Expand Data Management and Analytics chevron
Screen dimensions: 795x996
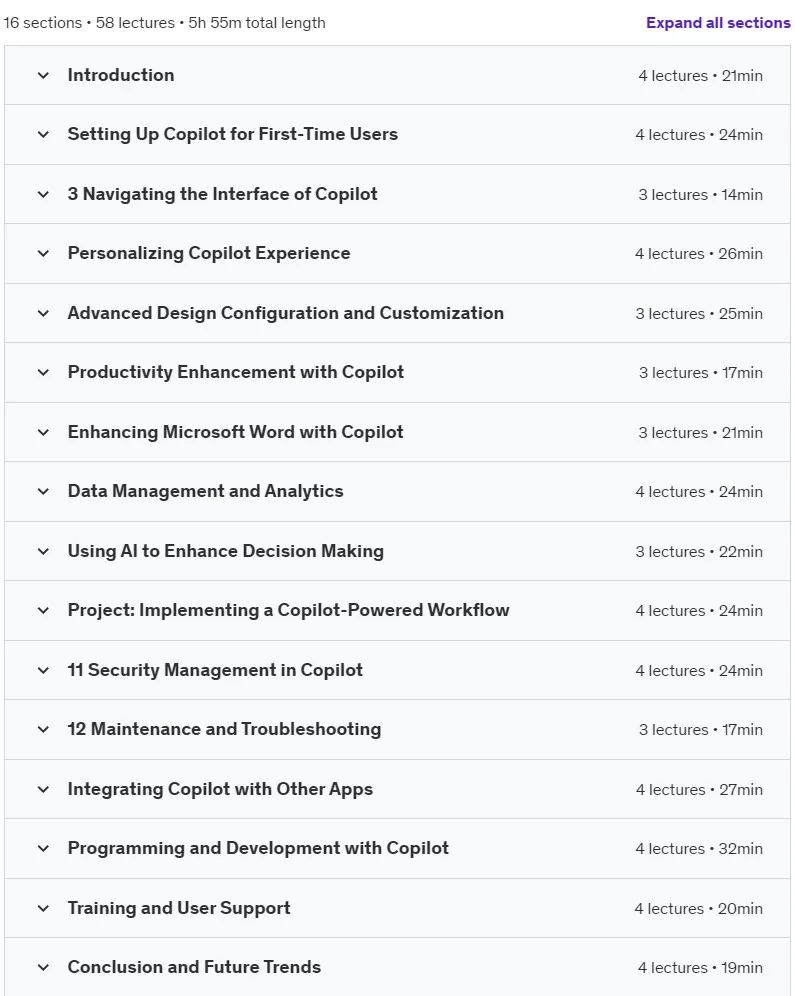pos(43,492)
